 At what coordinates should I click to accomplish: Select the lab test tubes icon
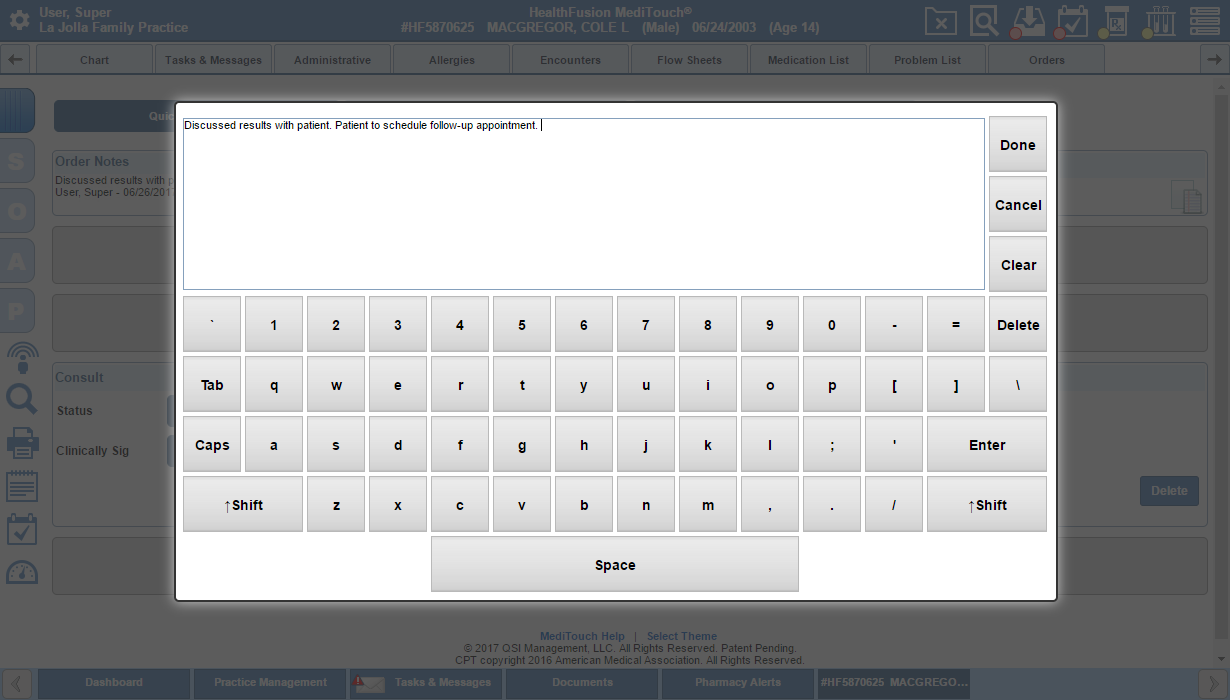[x=1158, y=20]
